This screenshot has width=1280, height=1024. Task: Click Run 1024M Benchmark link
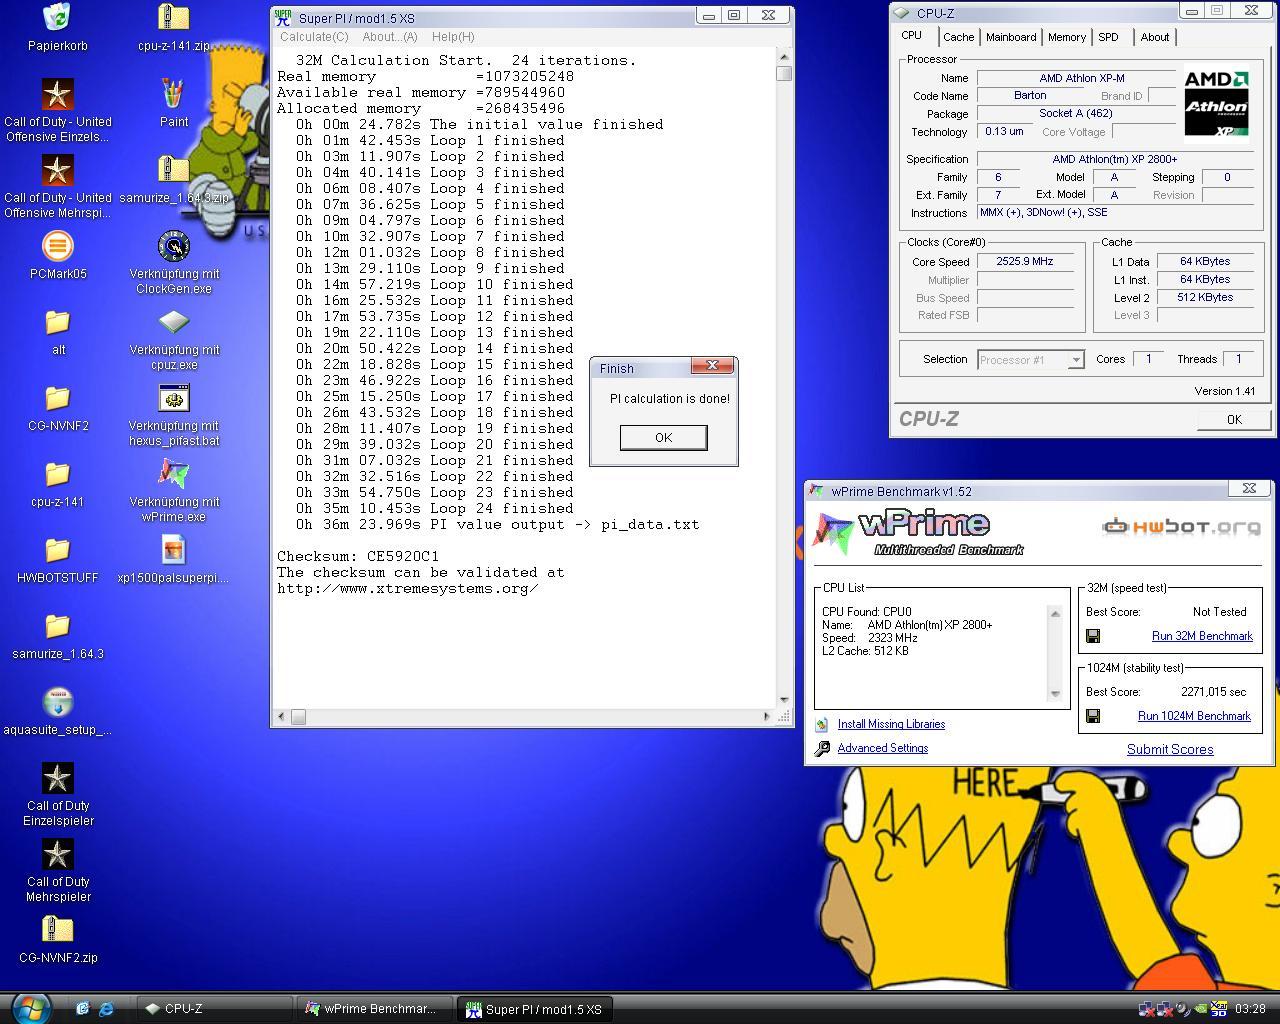1194,716
